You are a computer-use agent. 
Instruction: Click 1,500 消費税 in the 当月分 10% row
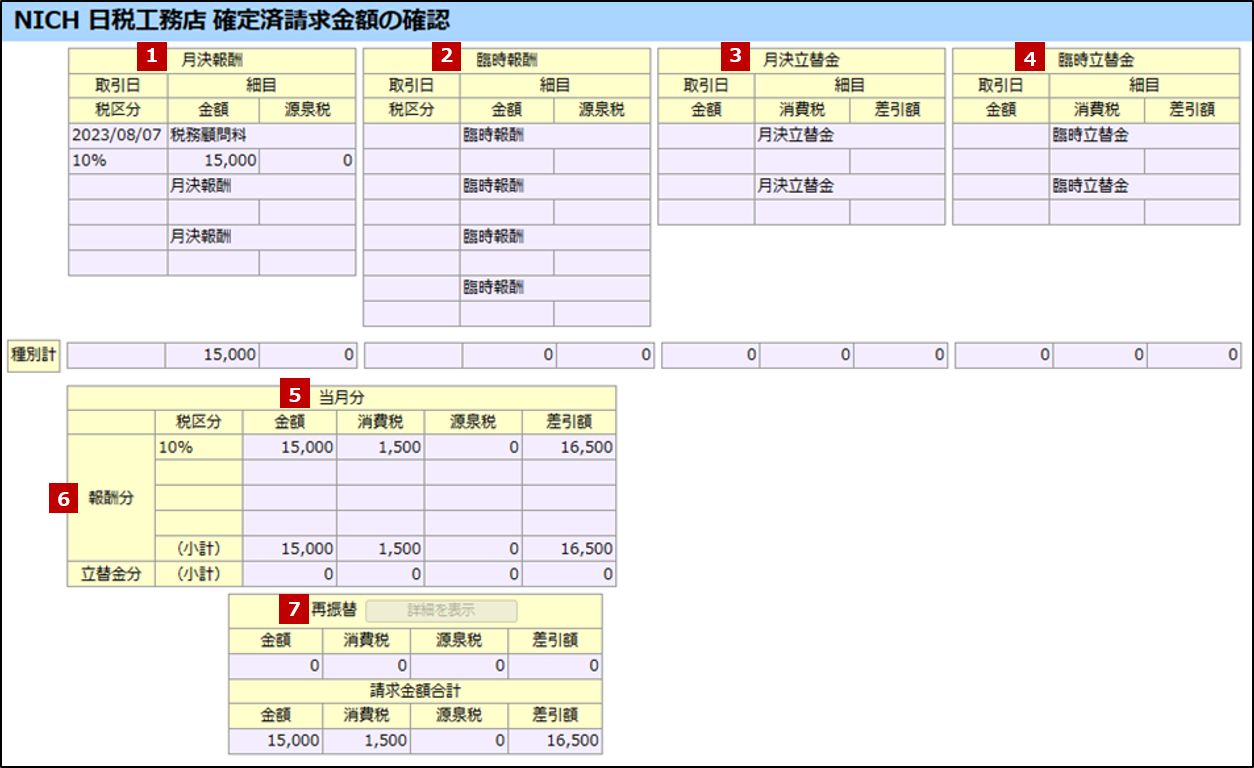click(379, 447)
